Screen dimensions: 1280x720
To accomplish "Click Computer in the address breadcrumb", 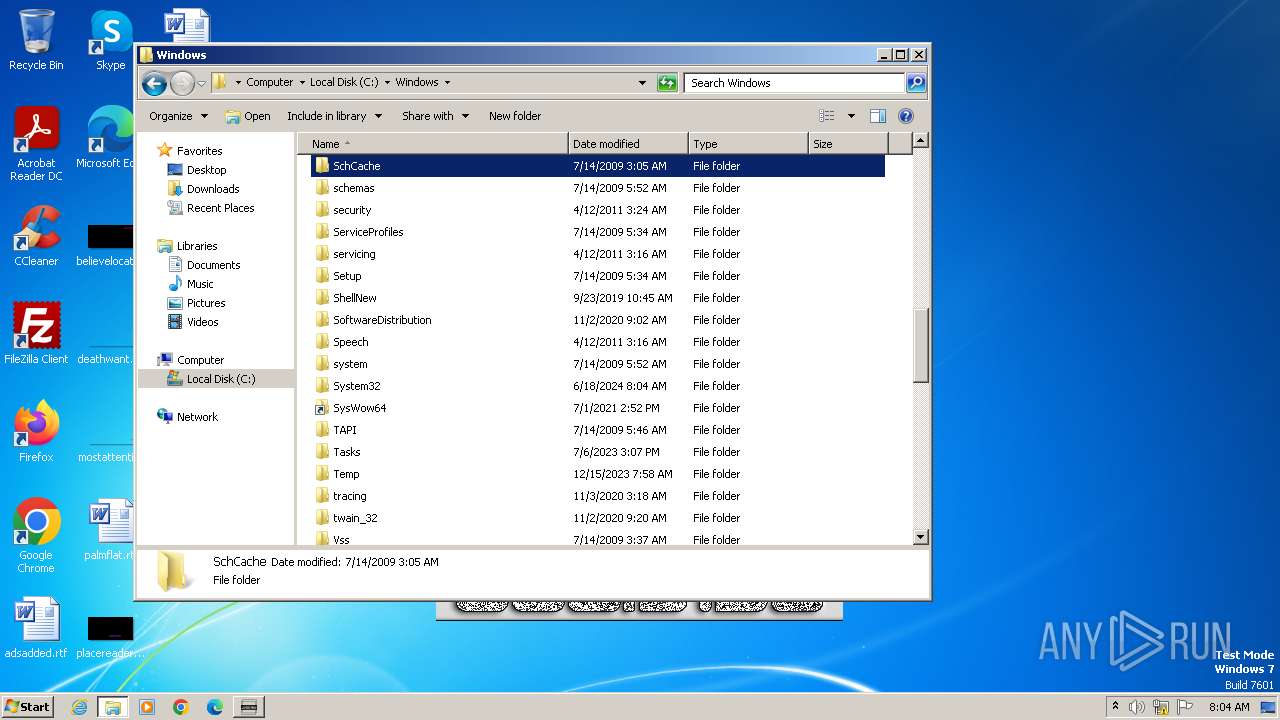I will [x=270, y=83].
